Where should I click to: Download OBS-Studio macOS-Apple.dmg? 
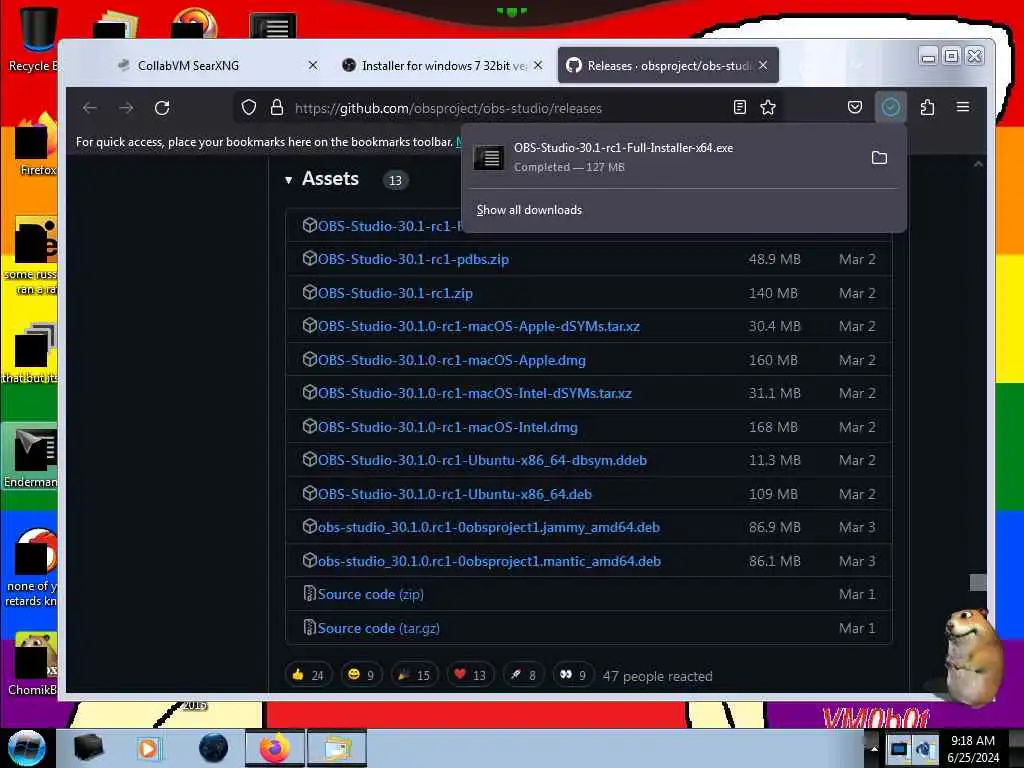coord(451,360)
